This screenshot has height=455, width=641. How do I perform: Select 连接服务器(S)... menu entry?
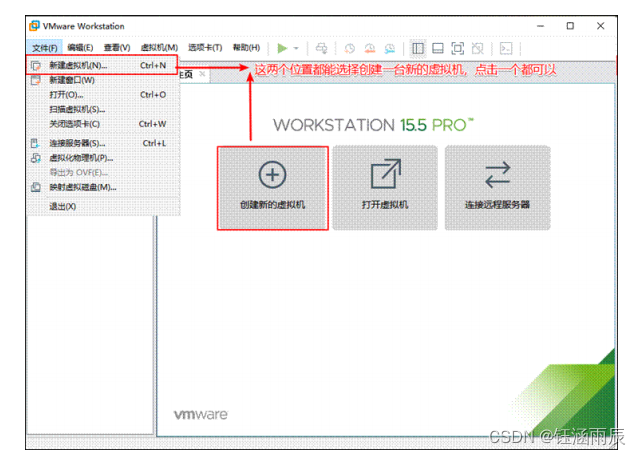(x=102, y=143)
